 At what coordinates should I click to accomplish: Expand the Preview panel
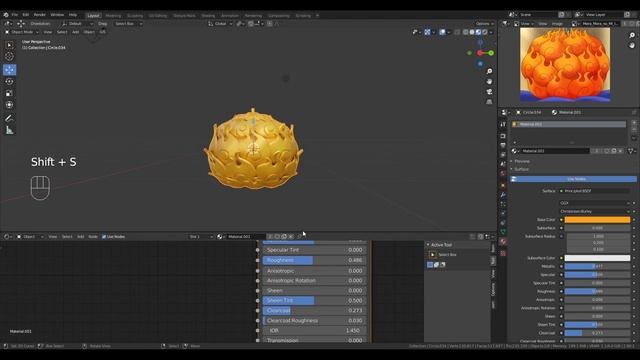tap(521, 161)
